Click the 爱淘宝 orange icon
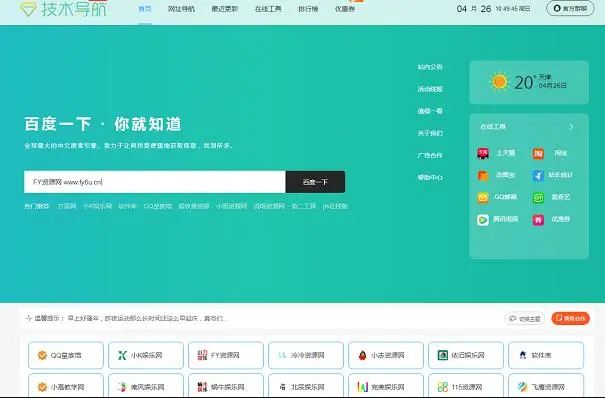This screenshot has width=605, height=398. point(483,175)
